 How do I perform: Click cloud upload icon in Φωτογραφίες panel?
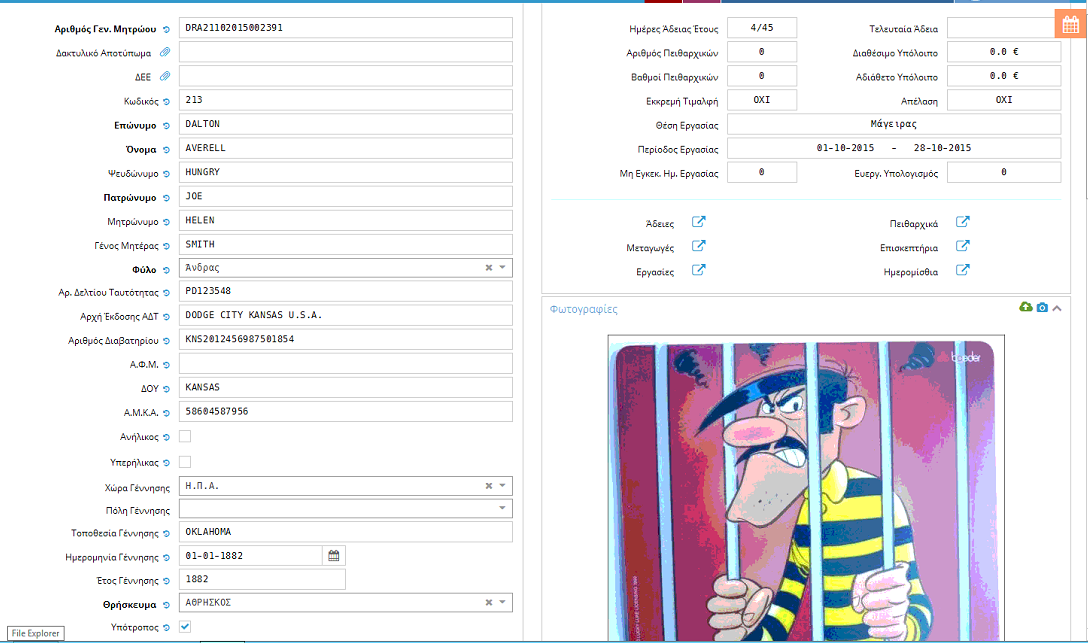click(x=1026, y=307)
